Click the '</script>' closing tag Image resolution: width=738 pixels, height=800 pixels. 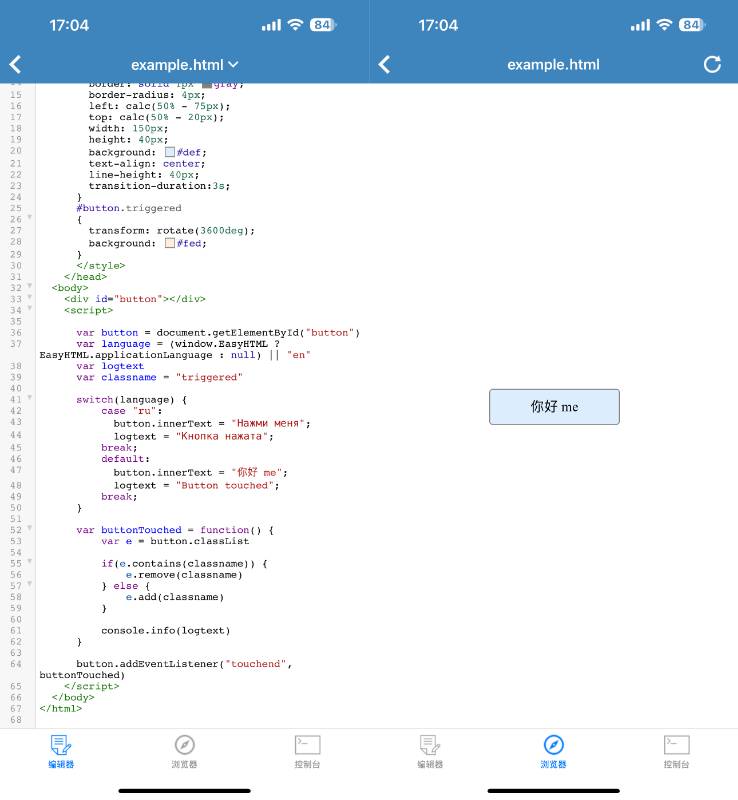tap(91, 686)
